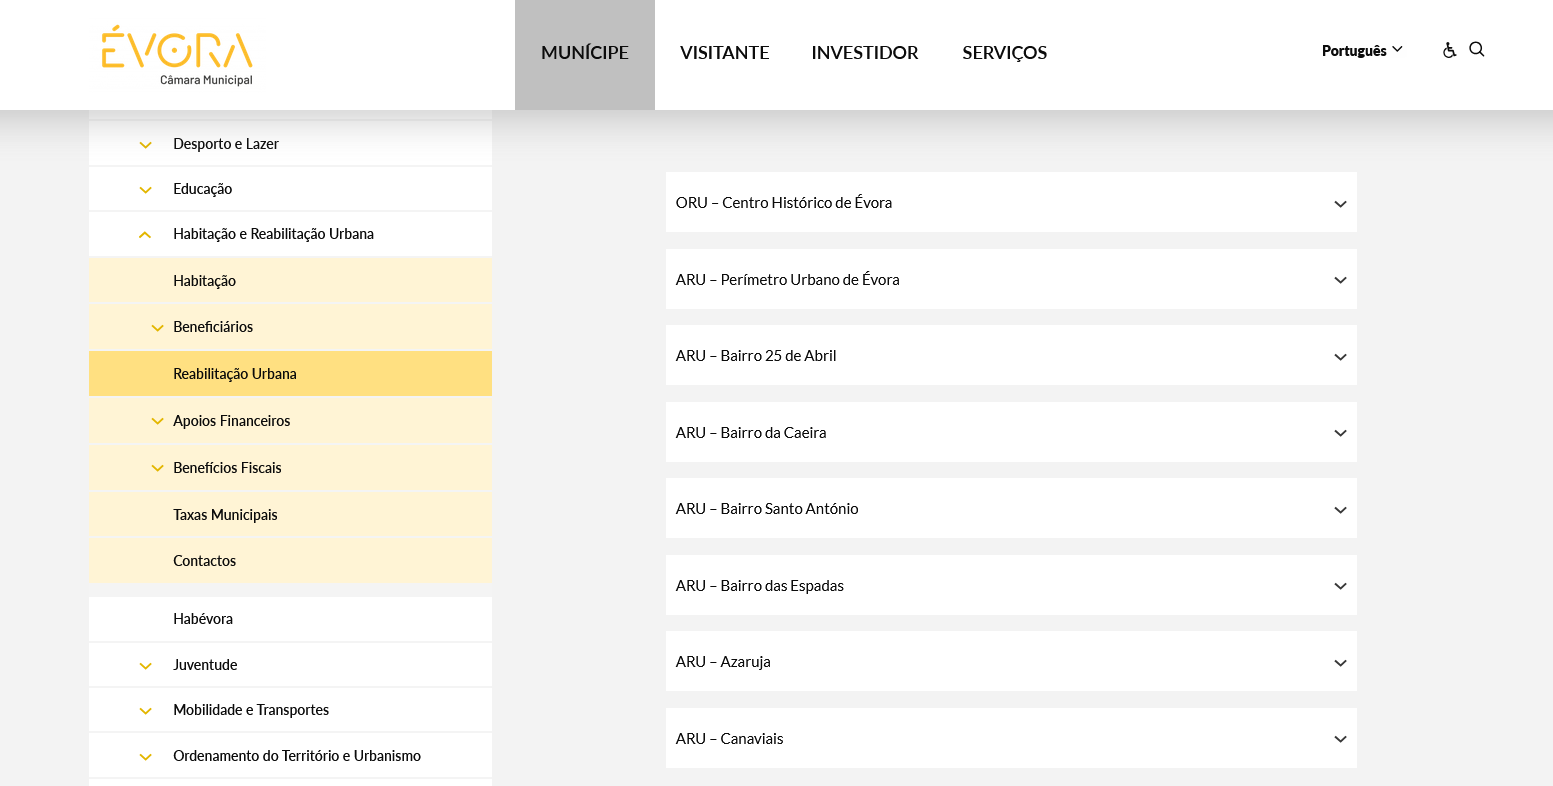
Task: Go to the Habitação subpage
Action: pos(205,281)
